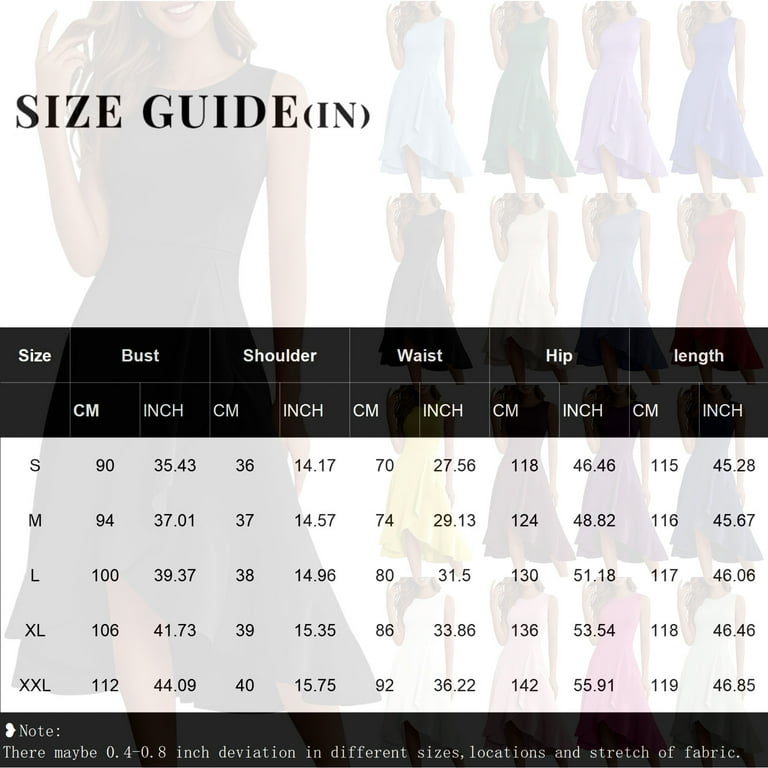Click hip cm value 142
The width and height of the screenshot is (768, 768).
point(525,685)
